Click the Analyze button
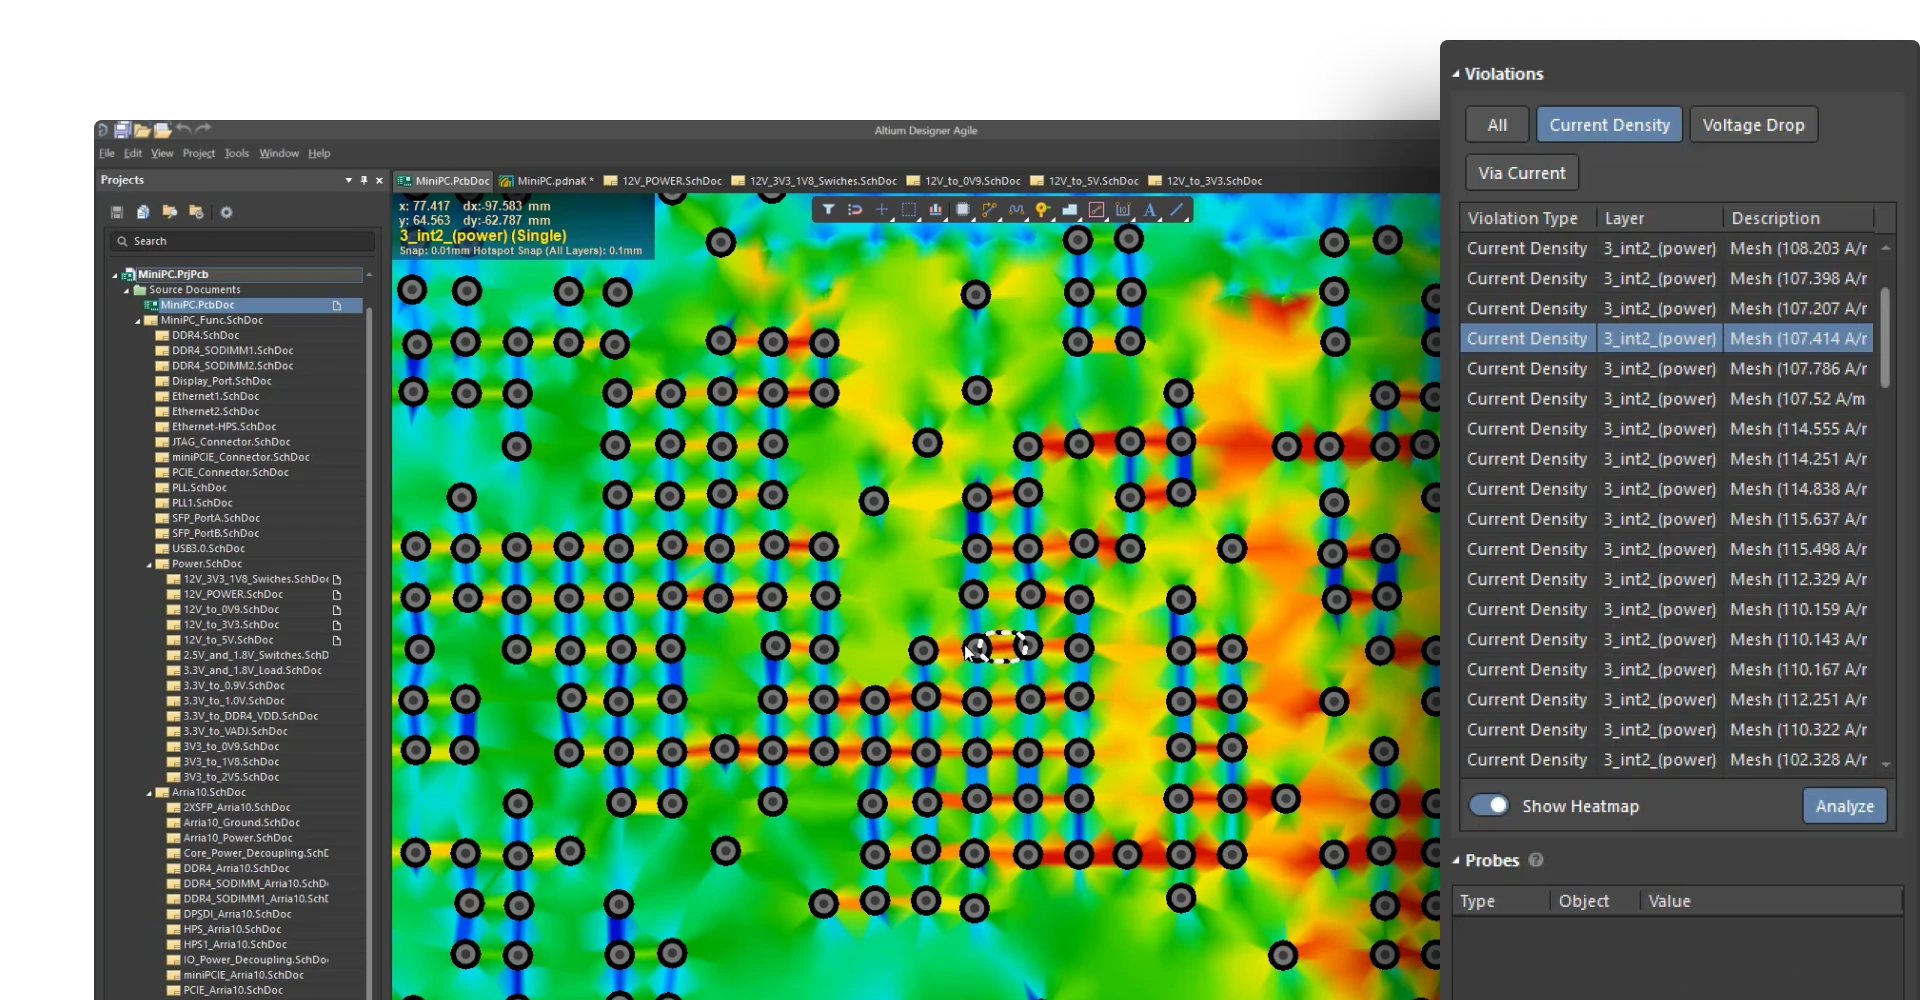This screenshot has height=1000, width=1920. tap(1844, 806)
